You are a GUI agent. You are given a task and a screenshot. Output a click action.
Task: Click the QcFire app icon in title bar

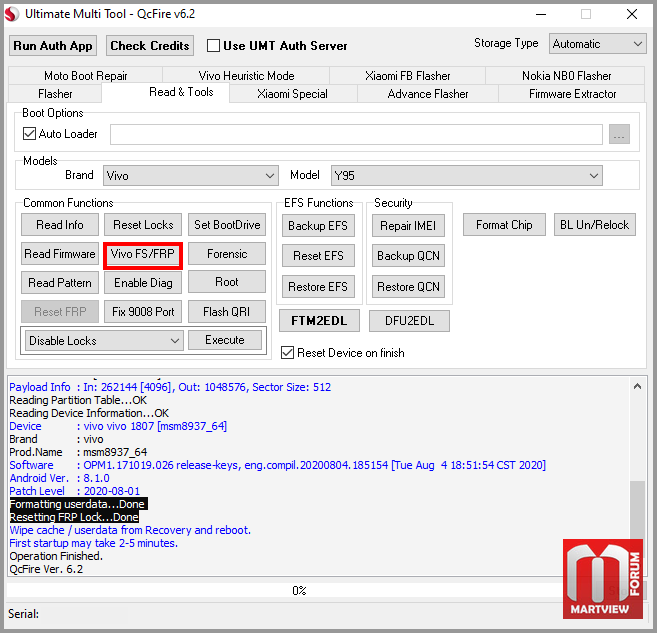tap(12, 14)
